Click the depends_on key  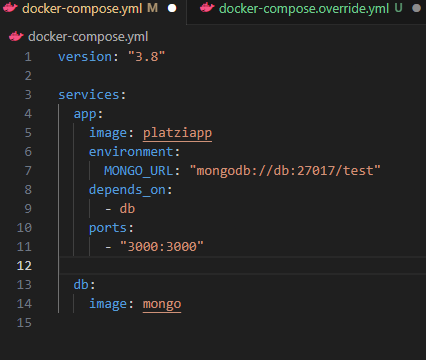tap(127, 190)
